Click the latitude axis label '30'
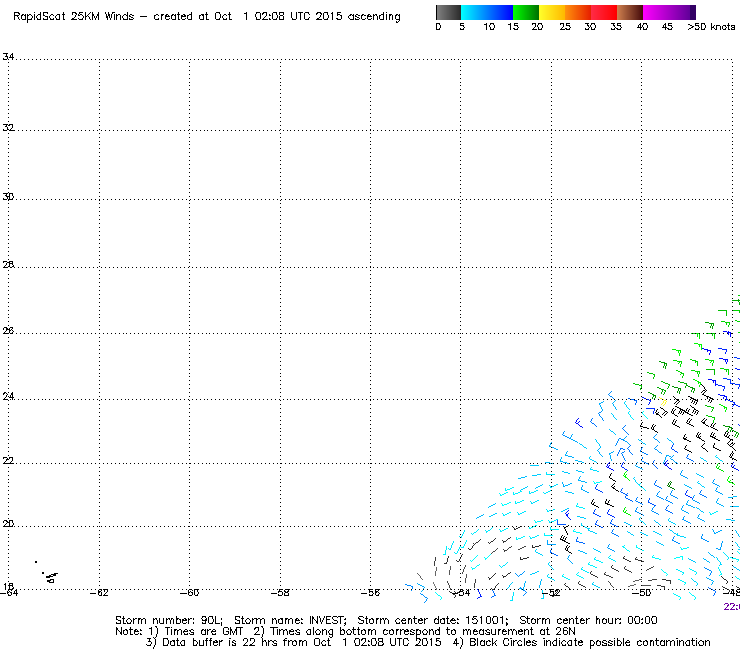 click(8, 196)
